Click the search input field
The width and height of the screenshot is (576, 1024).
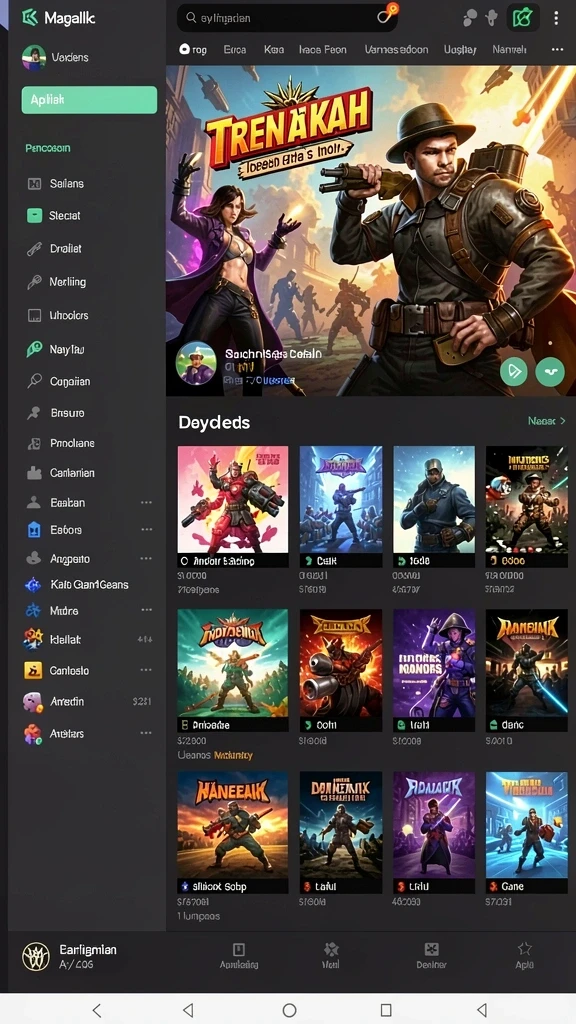[x=287, y=18]
